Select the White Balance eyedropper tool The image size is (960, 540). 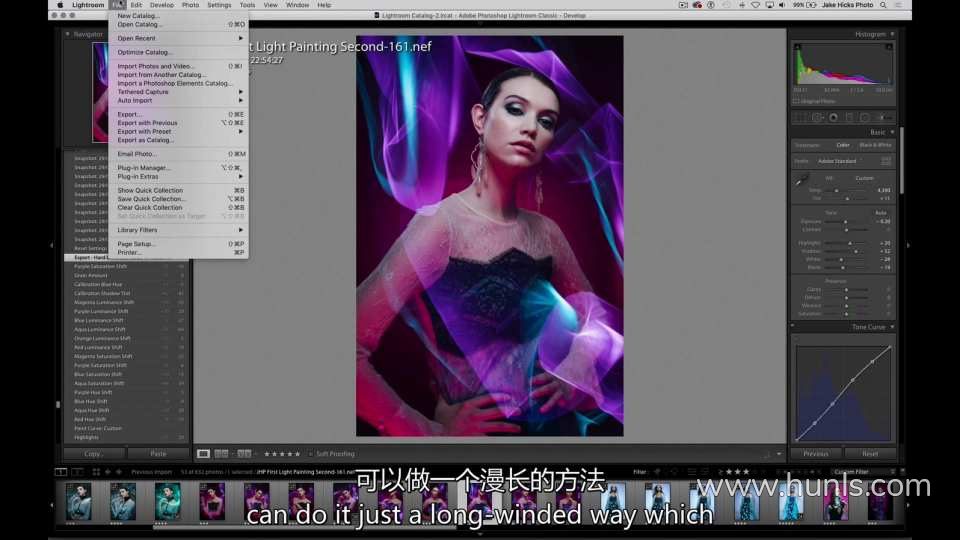[x=800, y=181]
